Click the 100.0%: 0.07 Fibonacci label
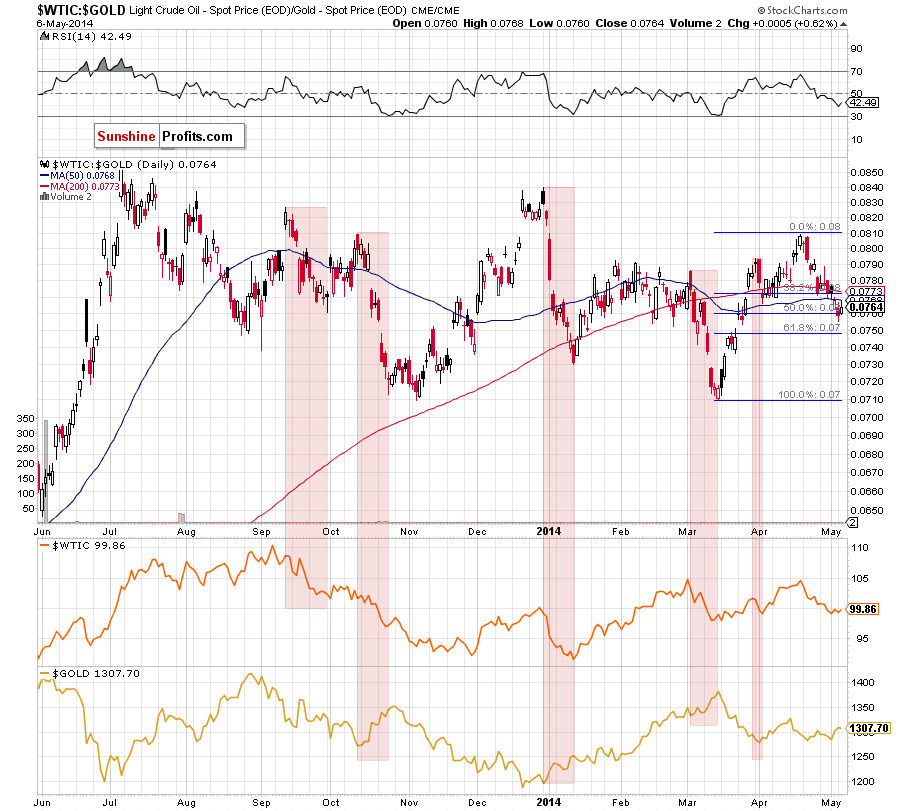Viewport: 900px width, 811px height. click(809, 394)
